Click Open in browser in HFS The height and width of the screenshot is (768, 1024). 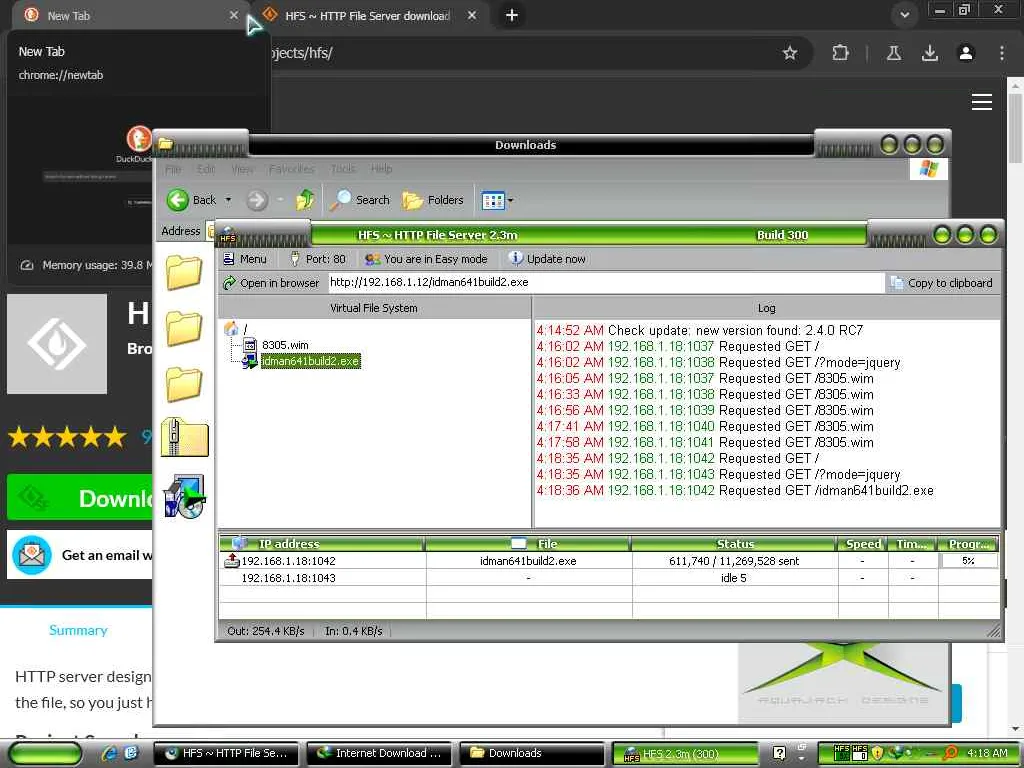click(x=271, y=283)
